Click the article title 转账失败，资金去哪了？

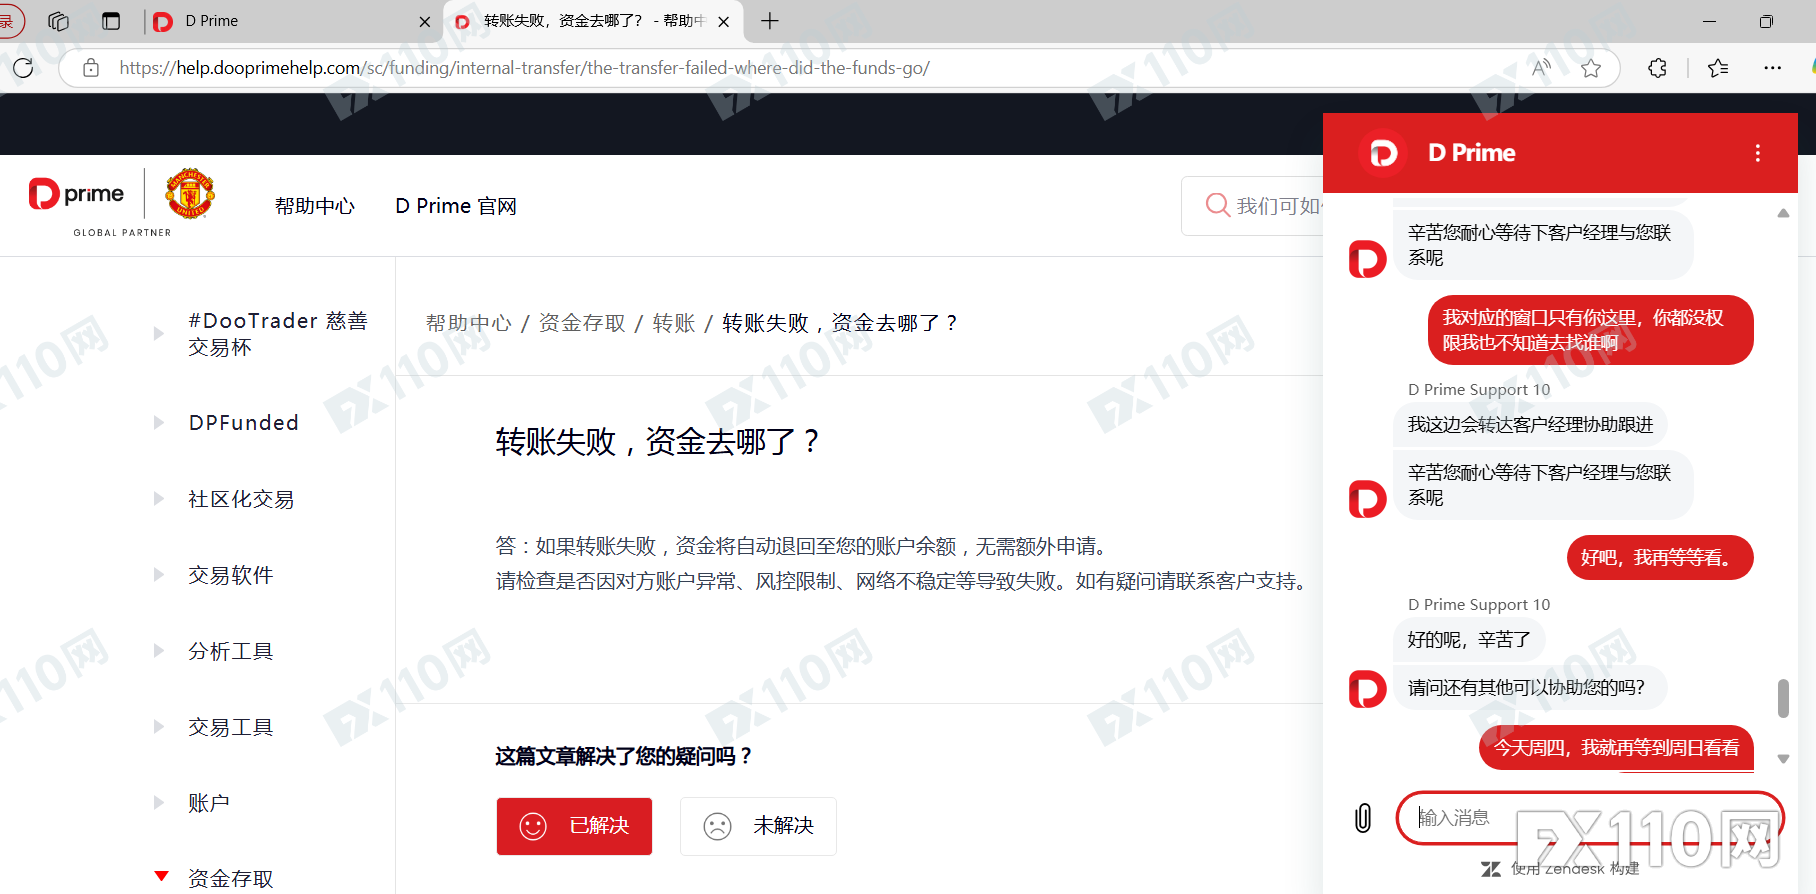tap(658, 441)
